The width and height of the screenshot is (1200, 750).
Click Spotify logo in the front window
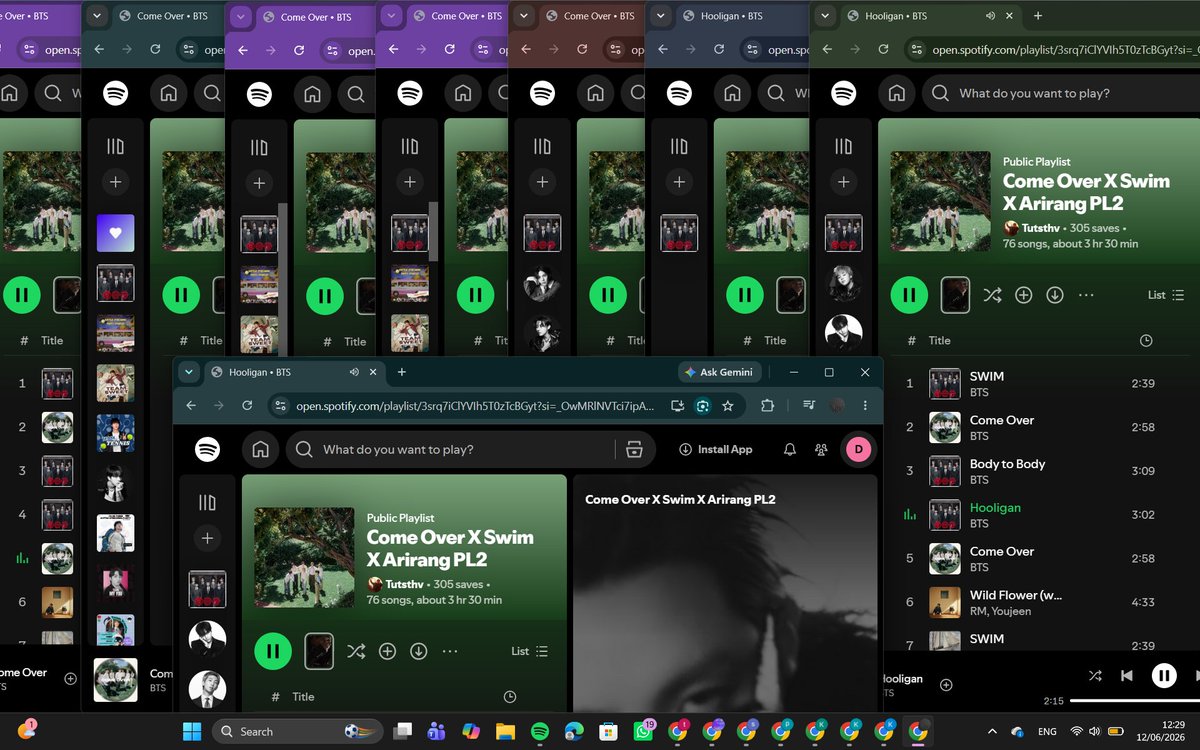click(x=207, y=449)
